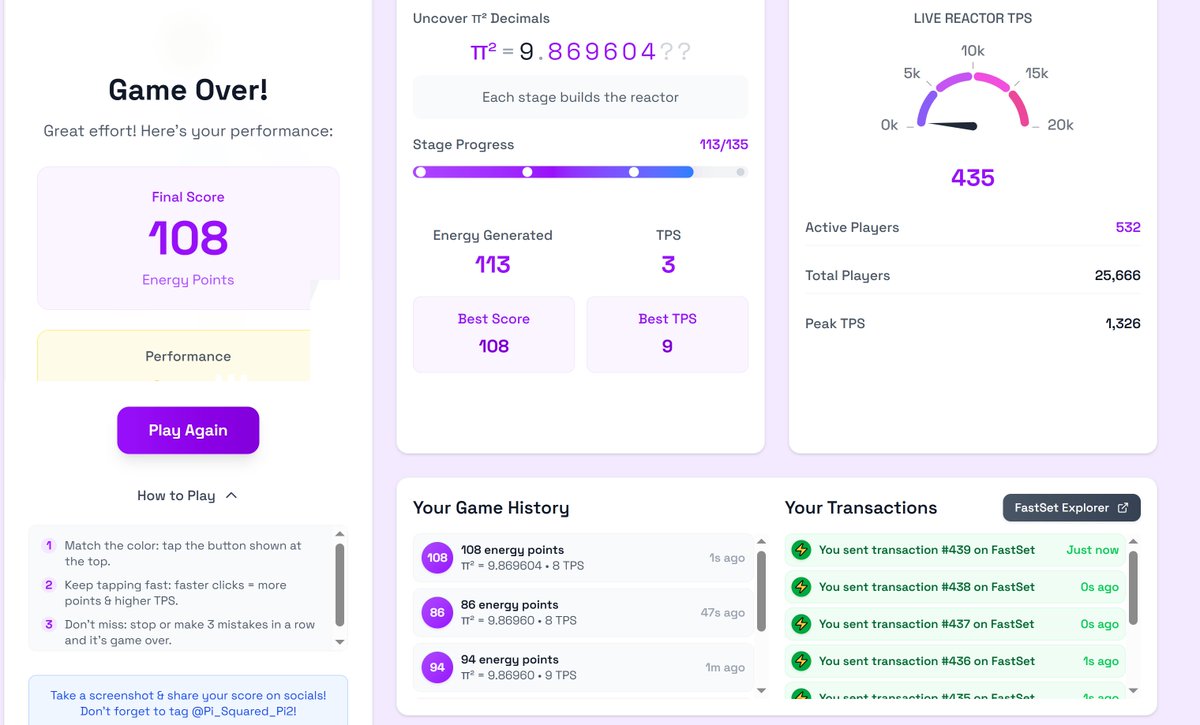Click the '1m ago' timestamp
The width and height of the screenshot is (1200, 725).
pyautogui.click(x=726, y=668)
